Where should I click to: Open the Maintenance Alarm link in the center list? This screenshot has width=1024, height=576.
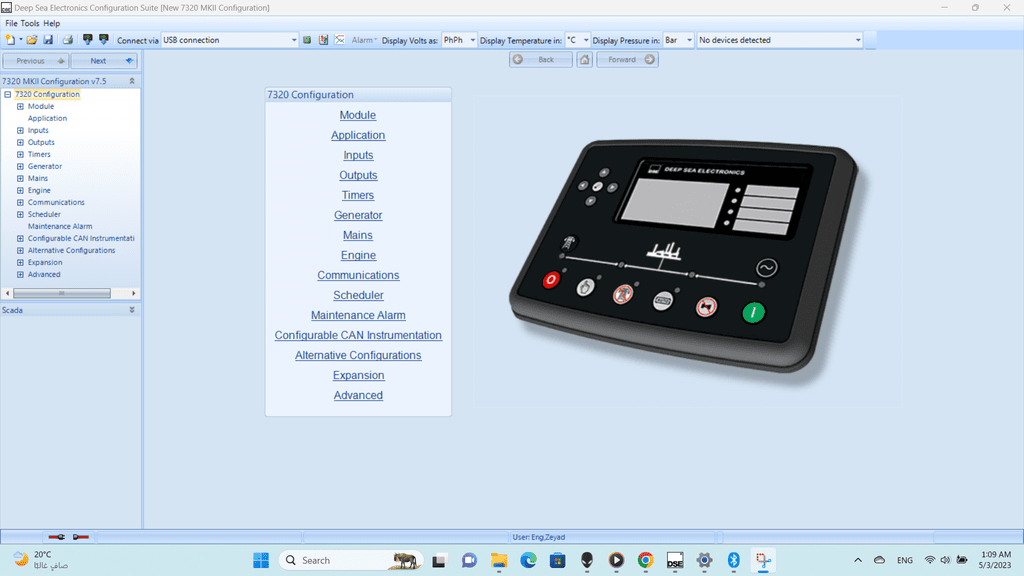pos(358,315)
